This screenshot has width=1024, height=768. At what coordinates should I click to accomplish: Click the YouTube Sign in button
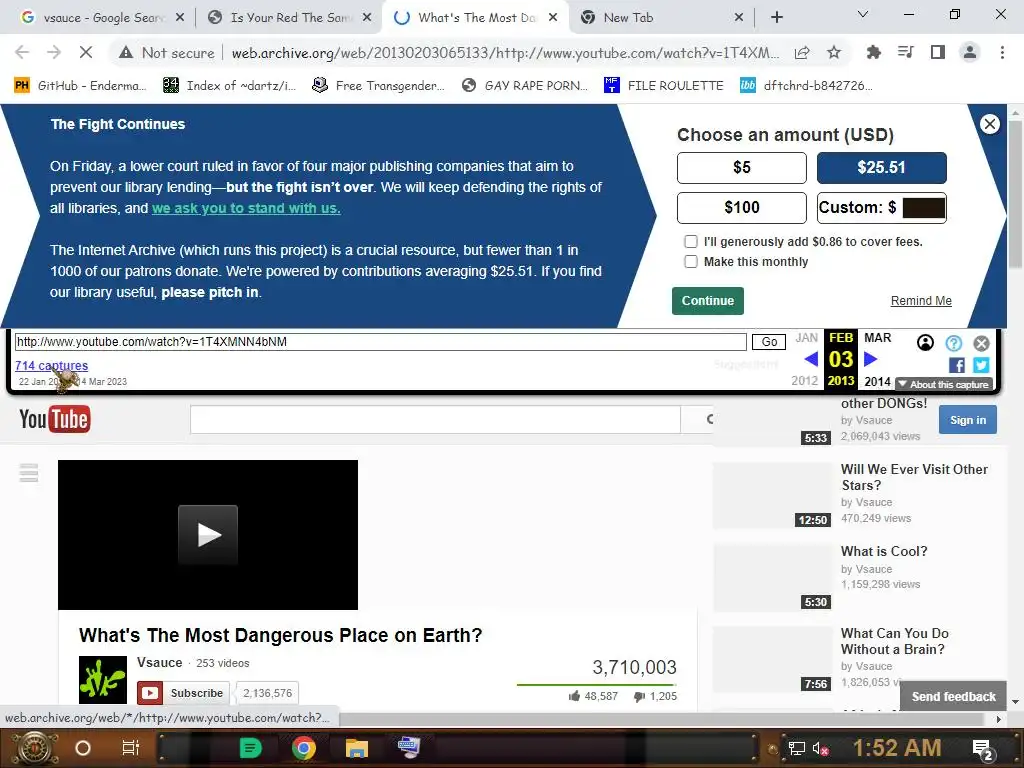967,420
